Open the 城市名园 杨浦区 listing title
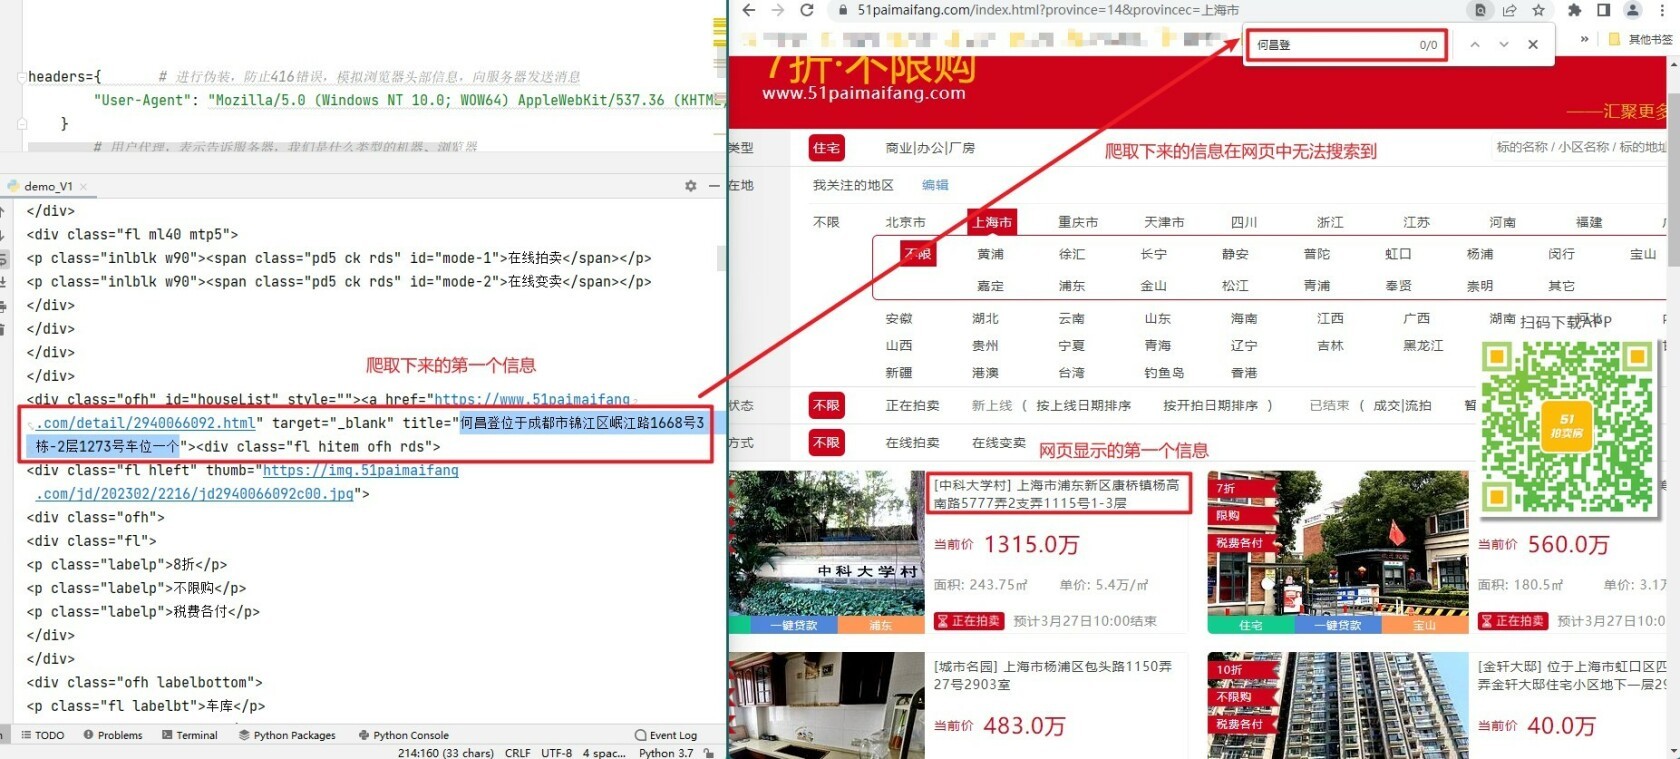The height and width of the screenshot is (759, 1680). coord(1053,675)
